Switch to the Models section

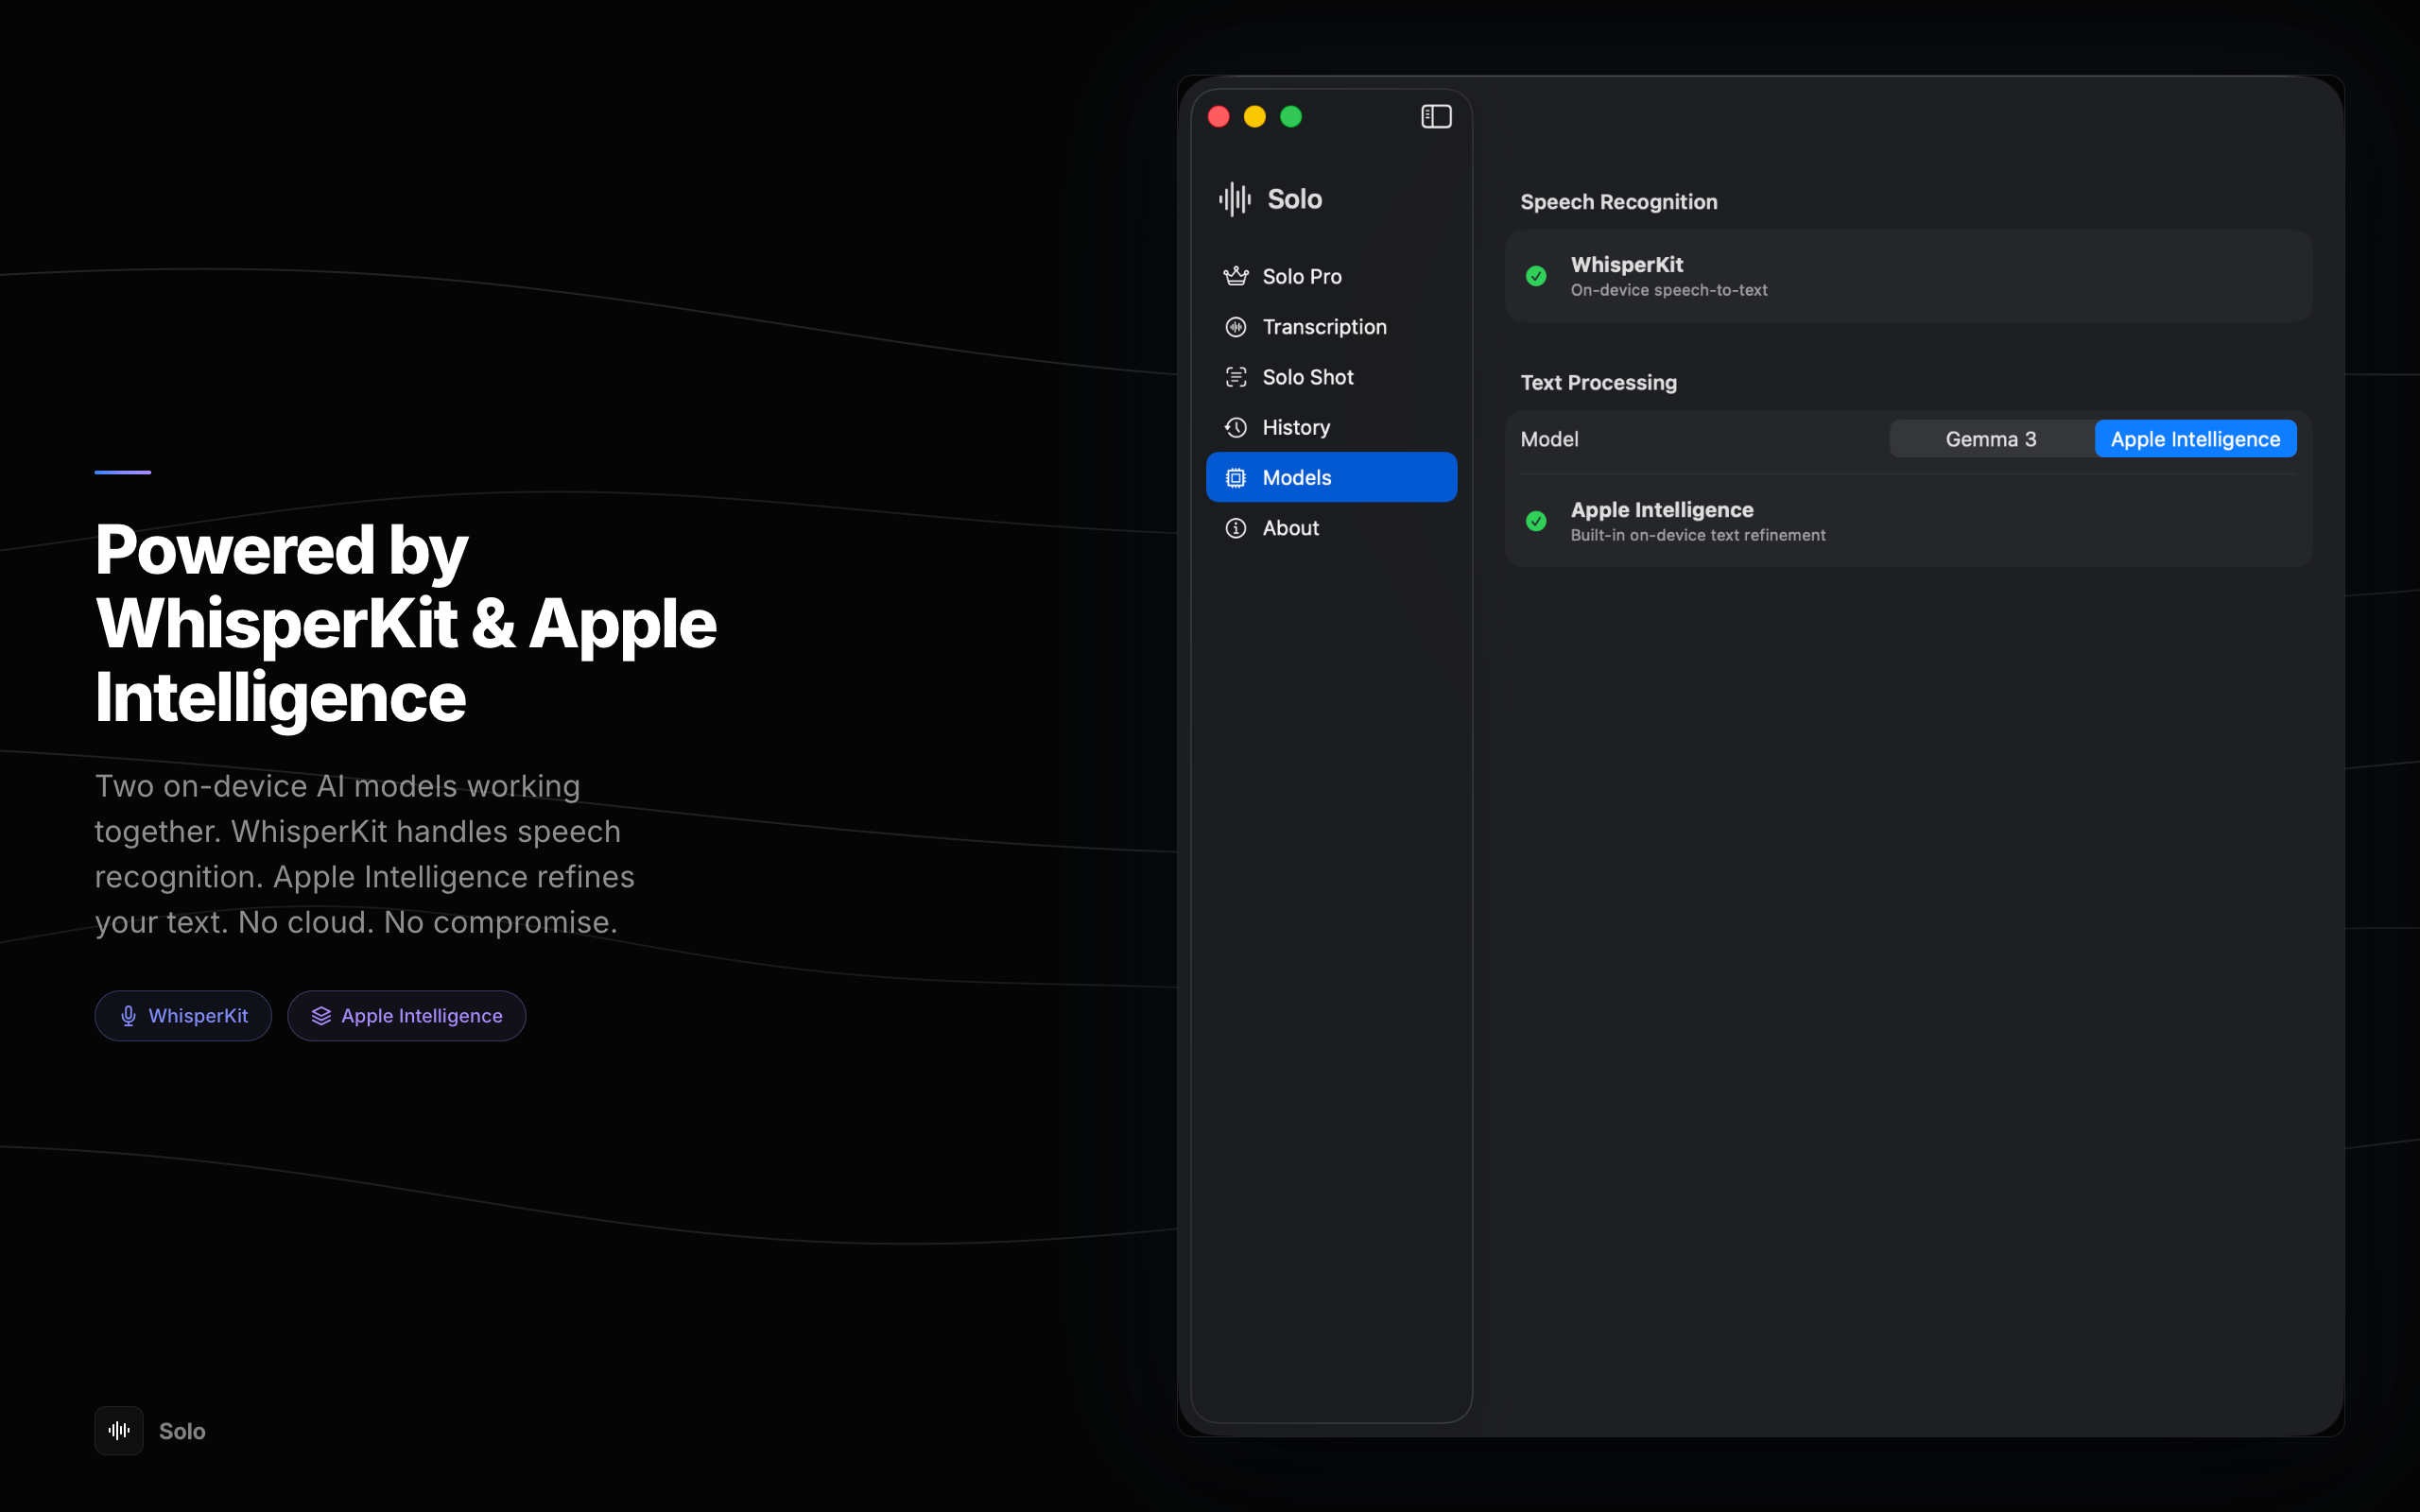pyautogui.click(x=1296, y=477)
